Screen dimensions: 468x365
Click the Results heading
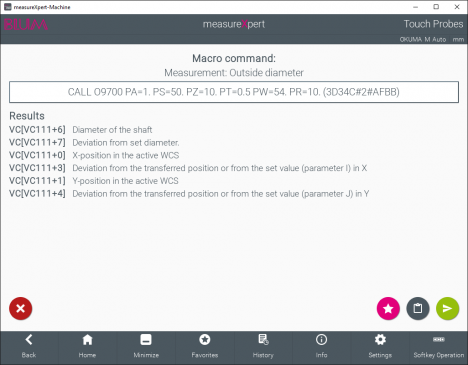point(27,116)
